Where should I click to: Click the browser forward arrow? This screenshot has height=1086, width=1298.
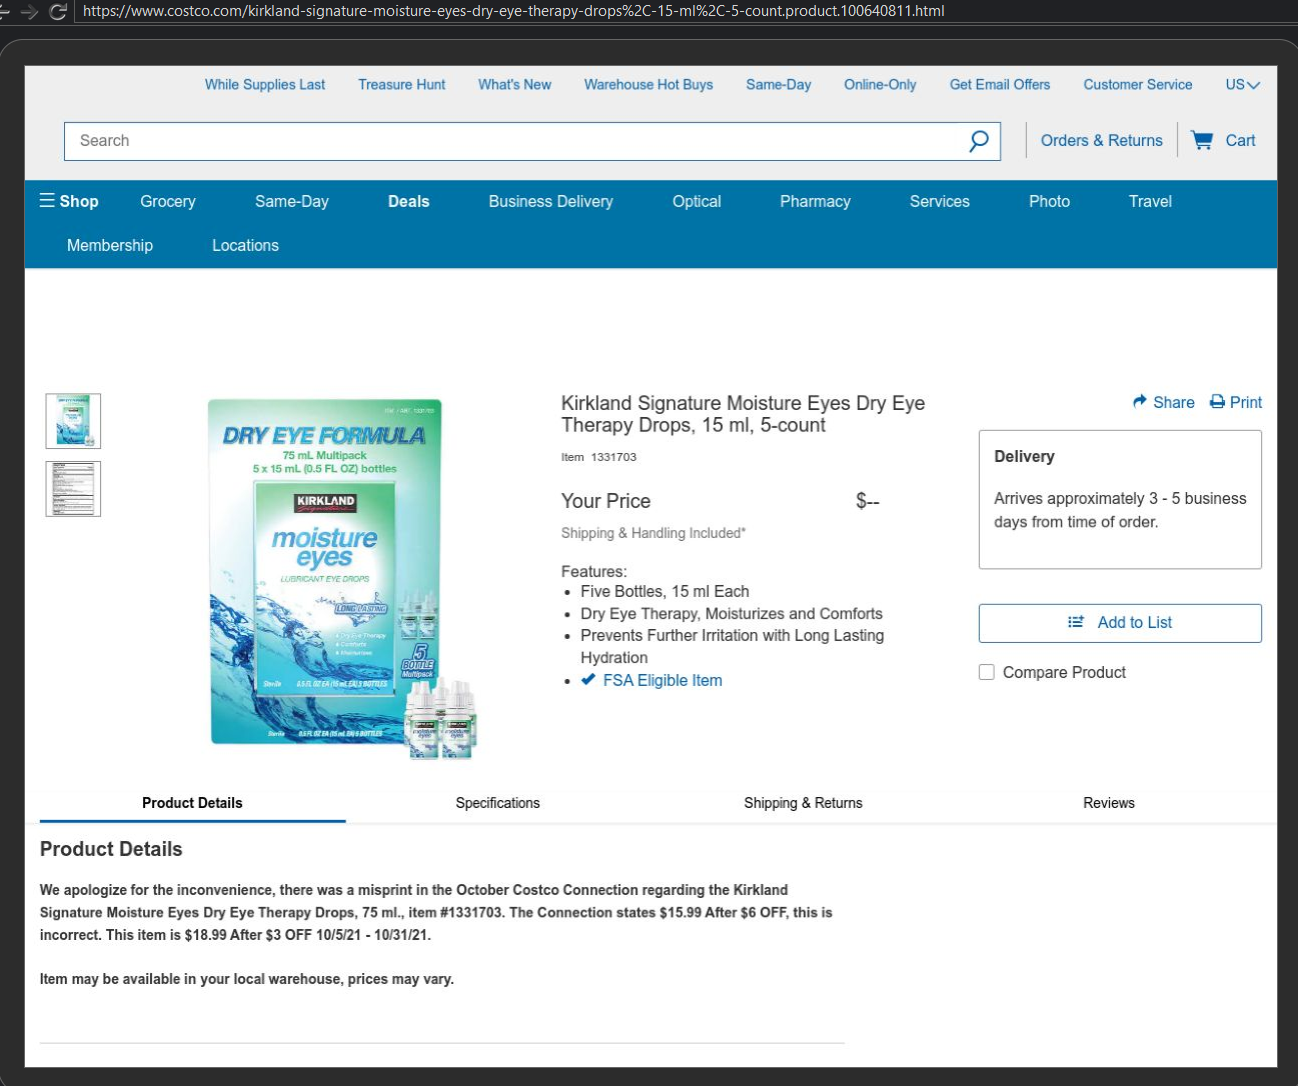(29, 11)
